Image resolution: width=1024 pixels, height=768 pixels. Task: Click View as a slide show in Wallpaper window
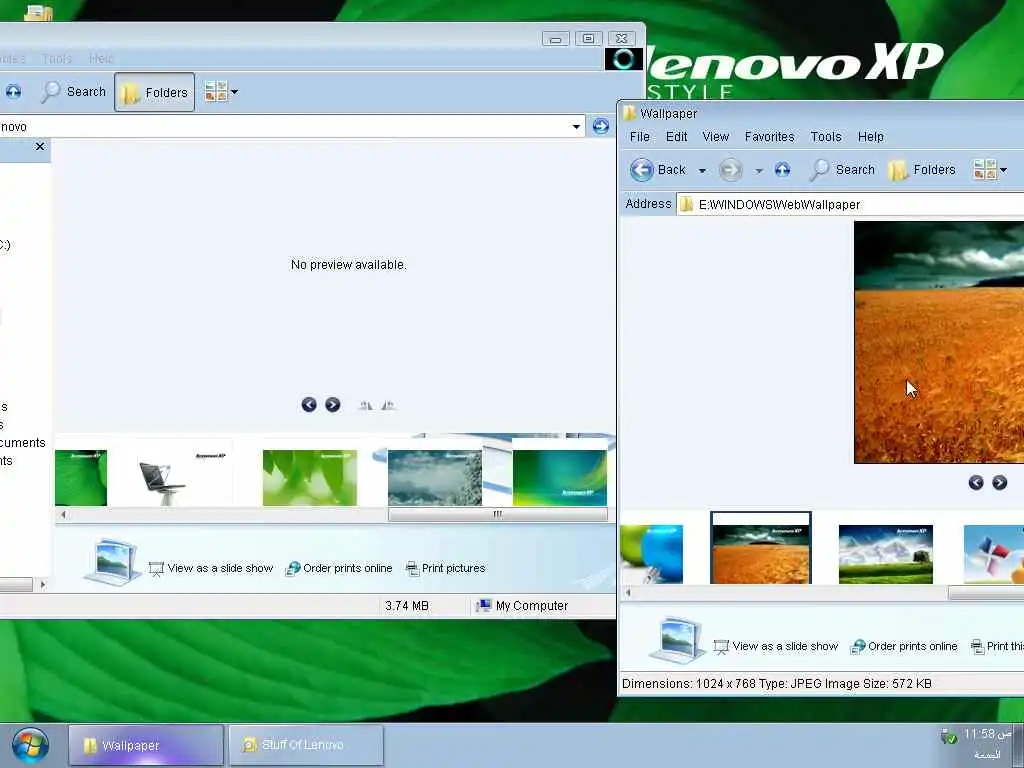click(776, 647)
